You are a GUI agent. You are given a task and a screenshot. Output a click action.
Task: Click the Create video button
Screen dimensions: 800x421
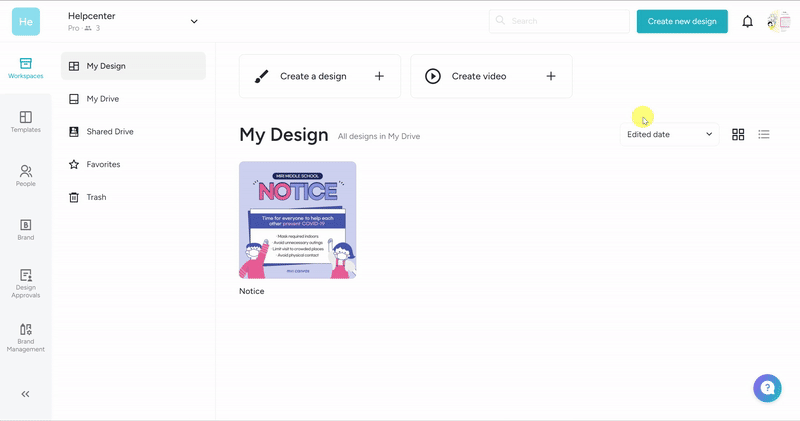click(x=491, y=76)
